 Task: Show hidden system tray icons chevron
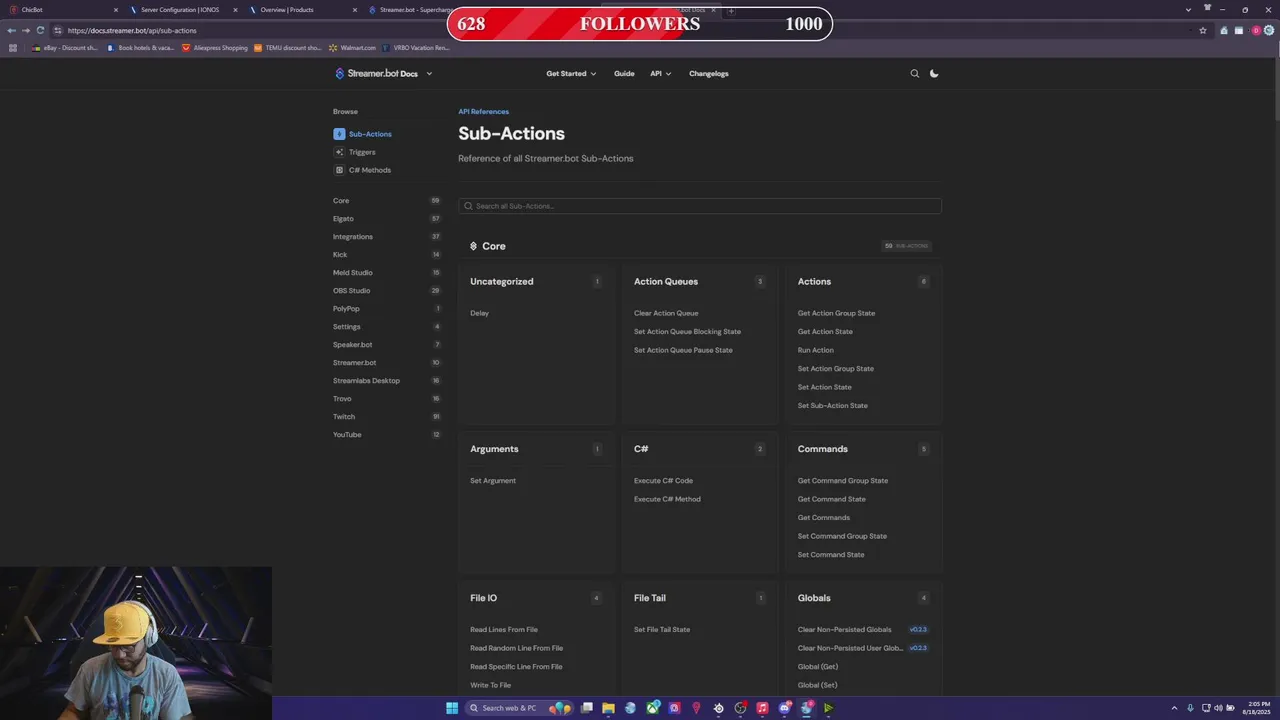click(x=1174, y=708)
